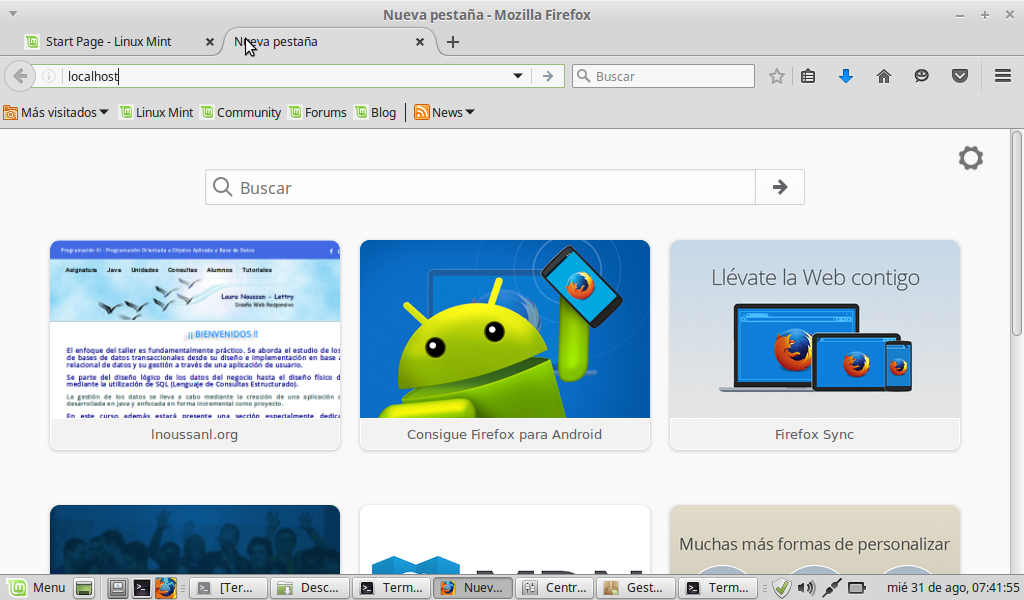This screenshot has height=600, width=1024.
Task: Go to Firefox home page icon
Action: coord(884,76)
